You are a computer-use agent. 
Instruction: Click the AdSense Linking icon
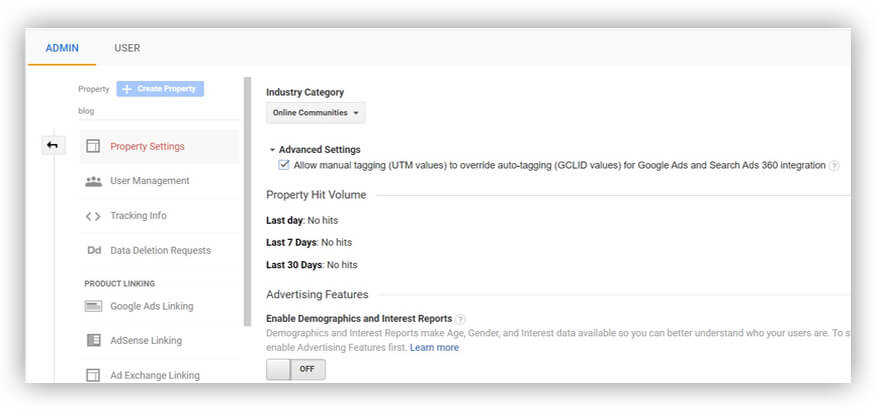click(93, 341)
